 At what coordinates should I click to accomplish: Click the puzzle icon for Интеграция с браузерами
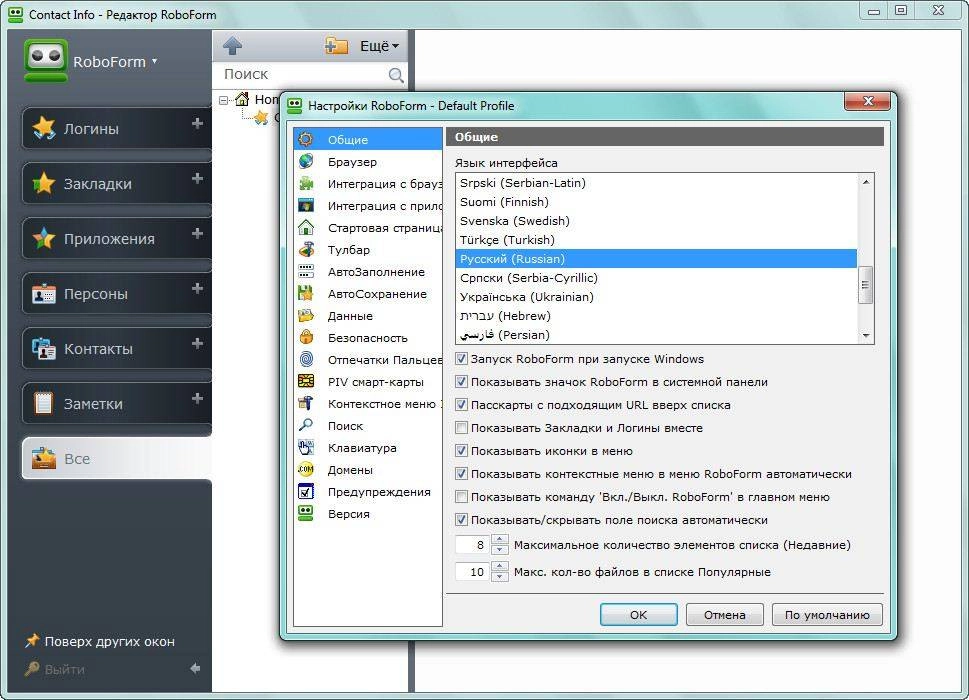306,183
